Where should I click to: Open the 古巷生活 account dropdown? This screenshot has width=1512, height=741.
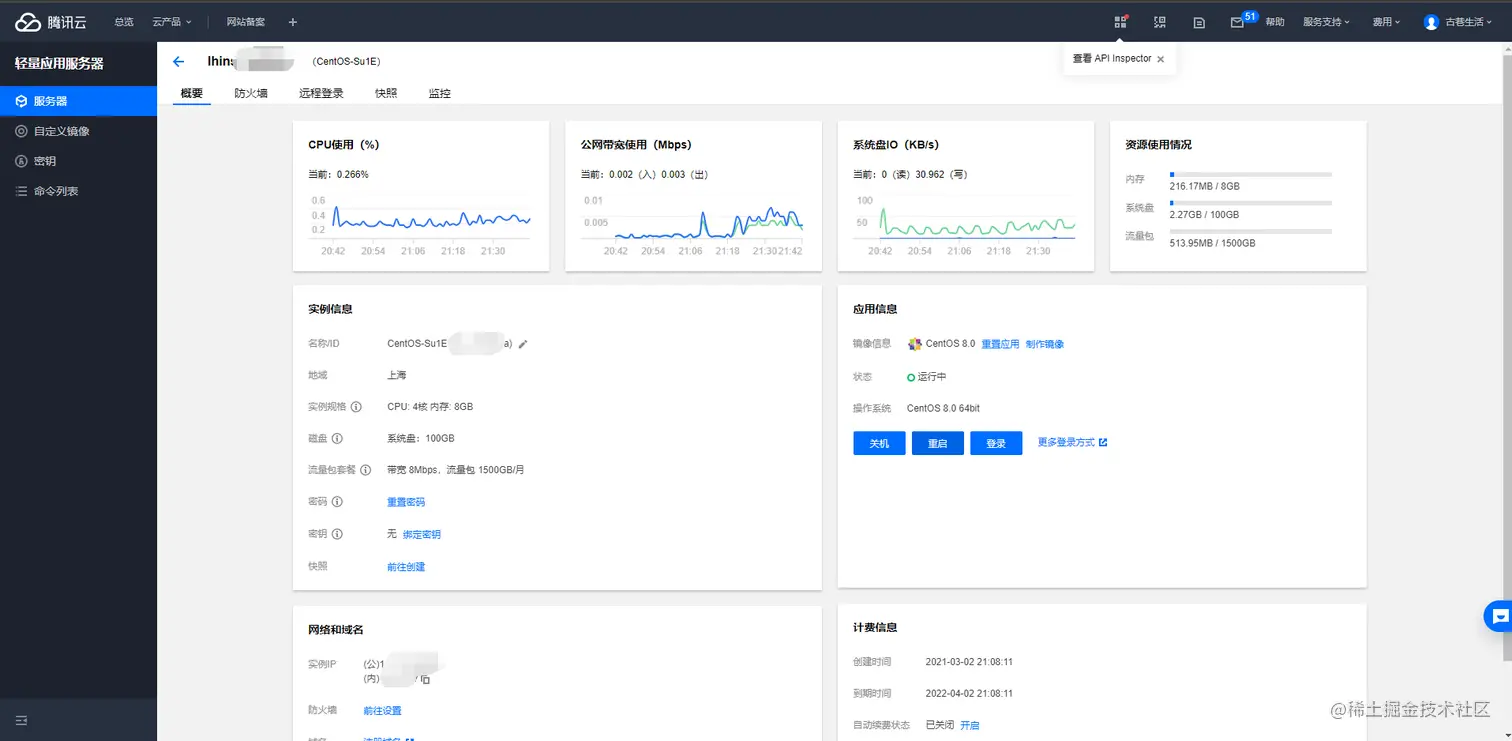coord(1470,22)
